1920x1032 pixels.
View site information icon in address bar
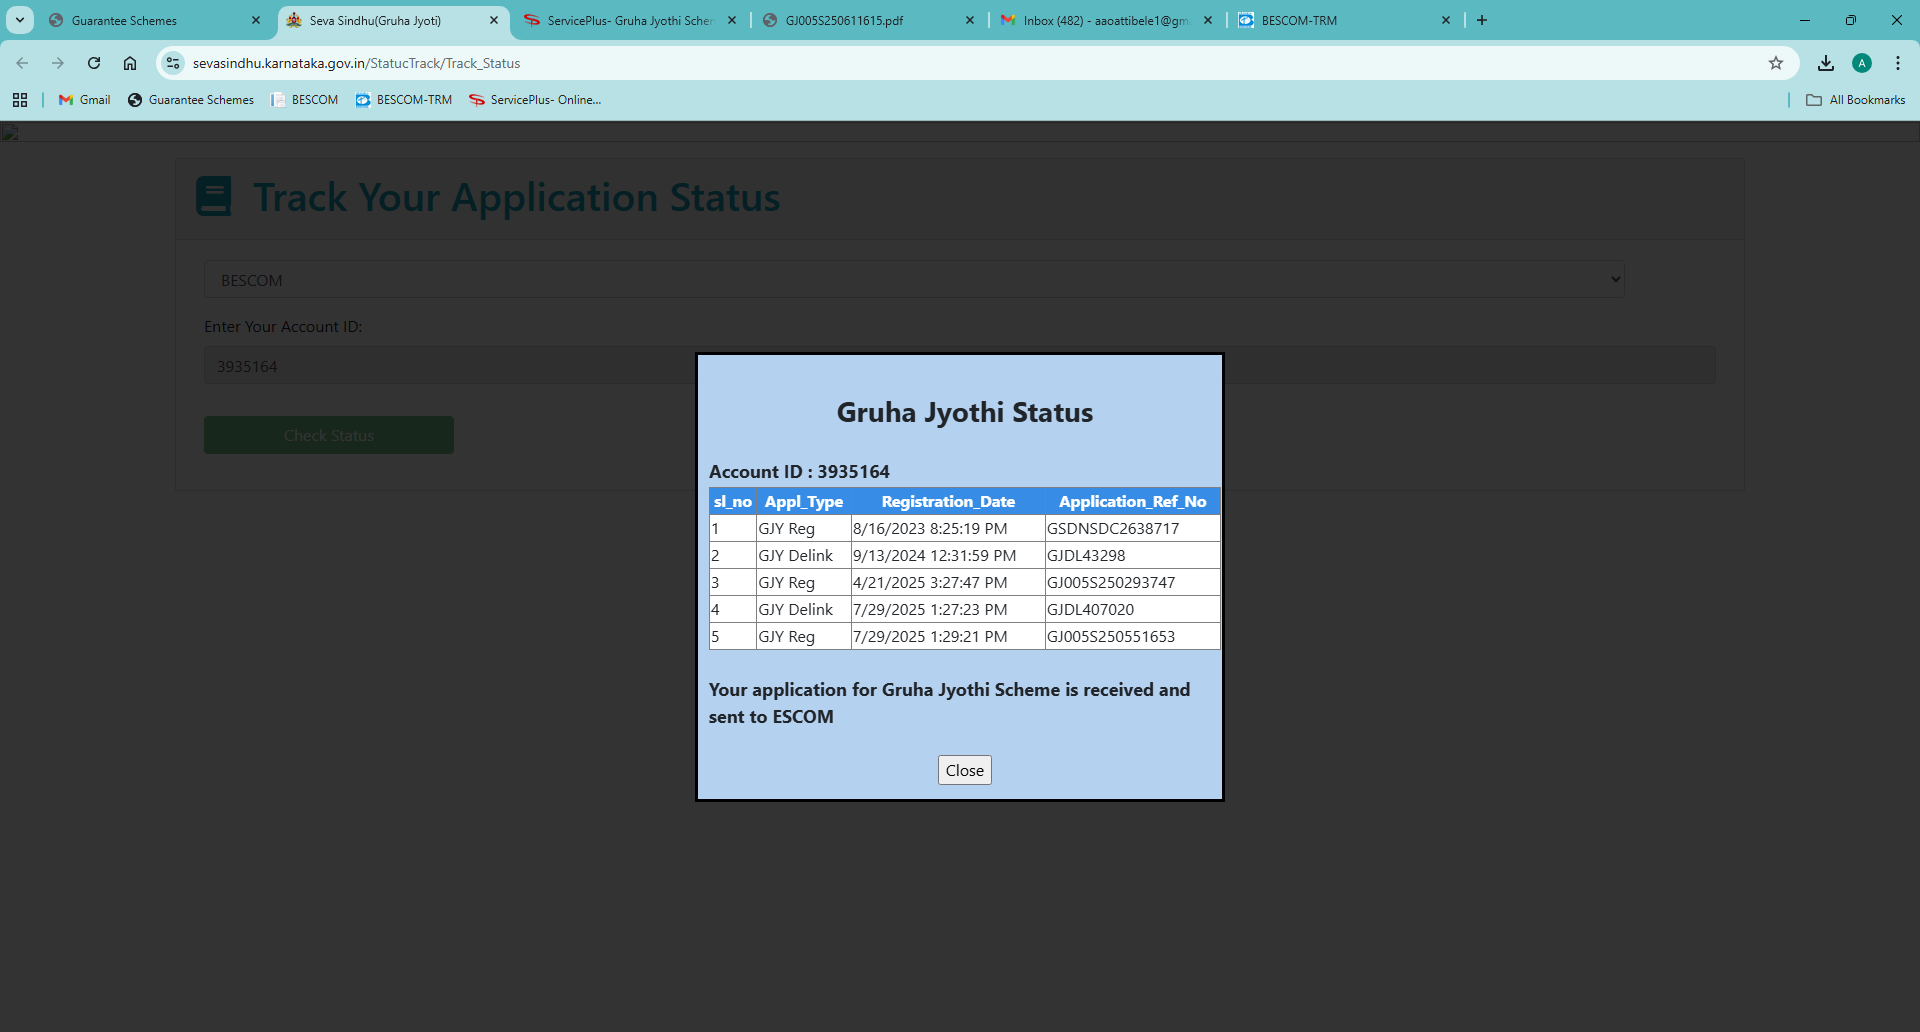(x=173, y=63)
